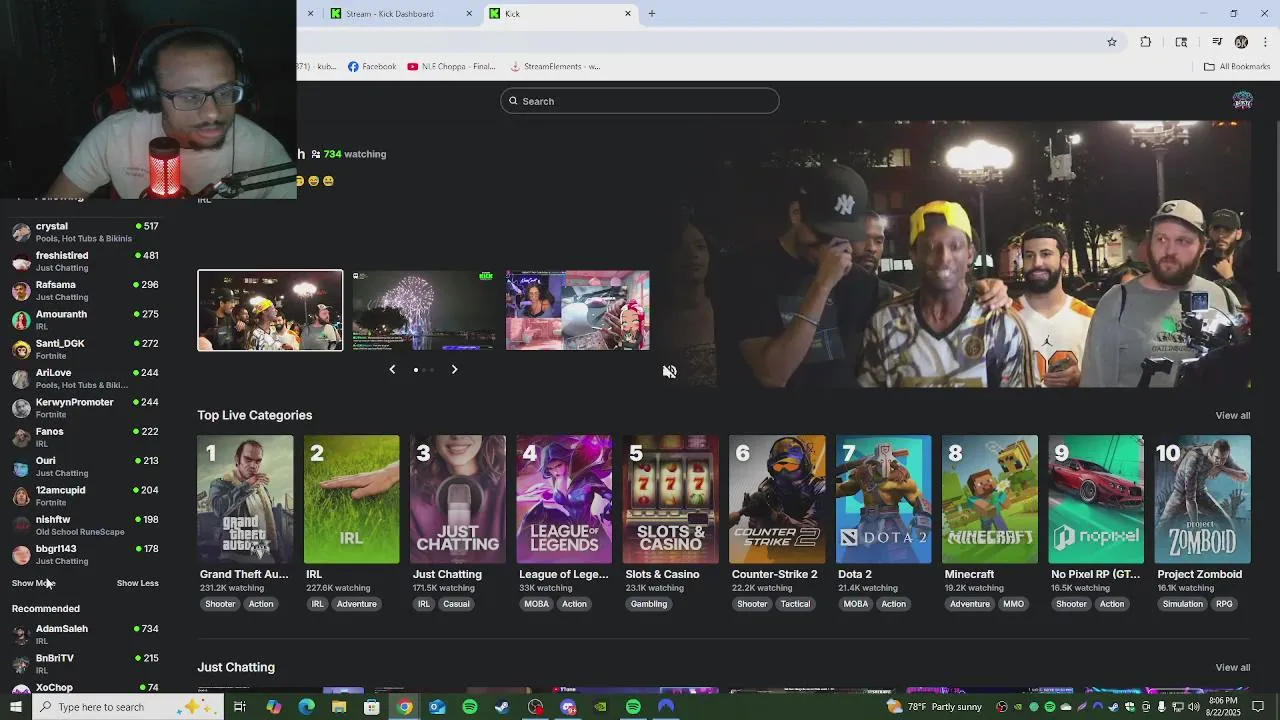Click the Simulation tag under Project Zomboid

(1182, 604)
